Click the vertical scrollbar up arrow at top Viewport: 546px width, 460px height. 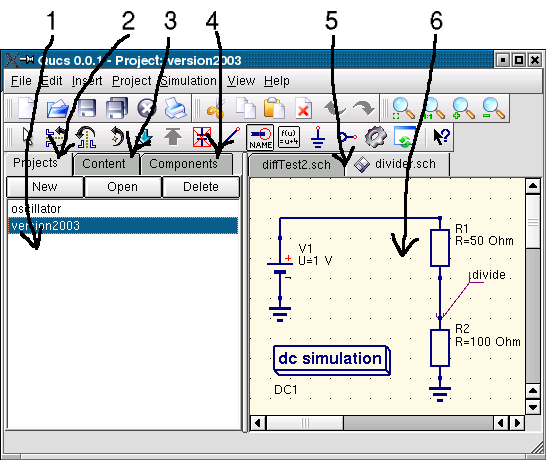pos(533,186)
